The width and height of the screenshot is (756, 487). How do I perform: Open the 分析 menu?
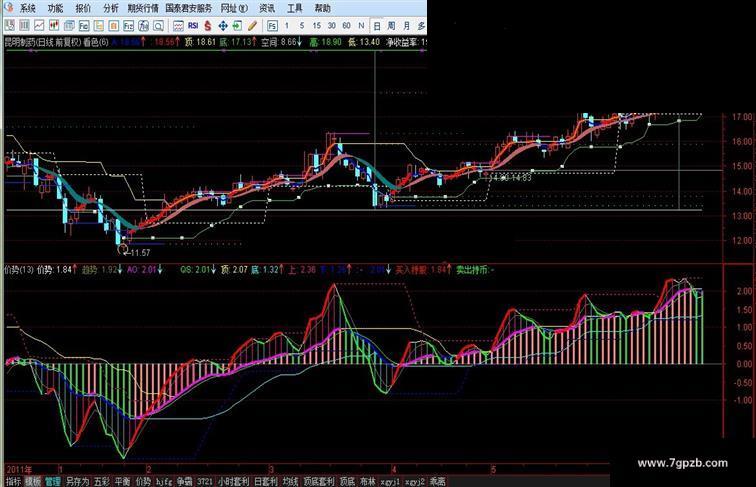click(110, 8)
